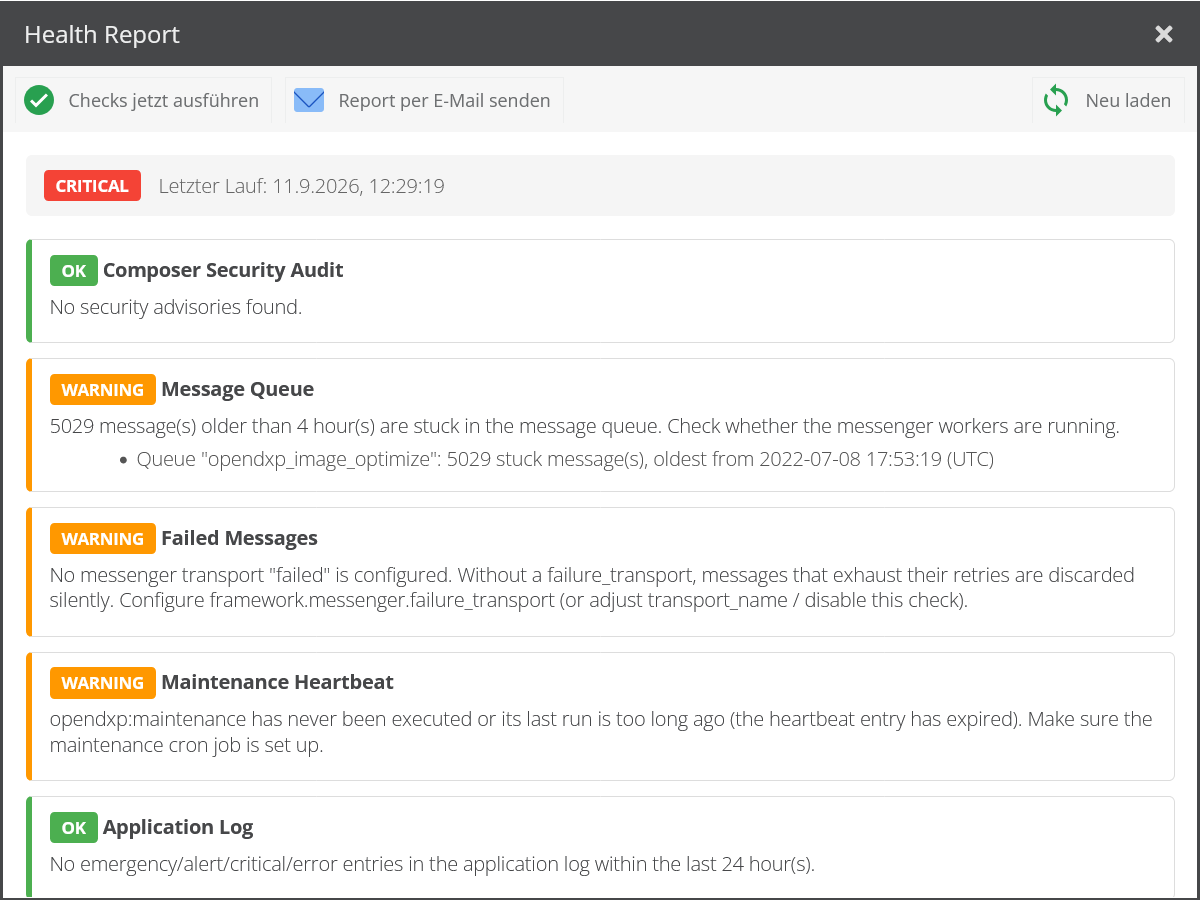
Task: Click the WARNING badge next to Message Queue
Action: tap(103, 389)
